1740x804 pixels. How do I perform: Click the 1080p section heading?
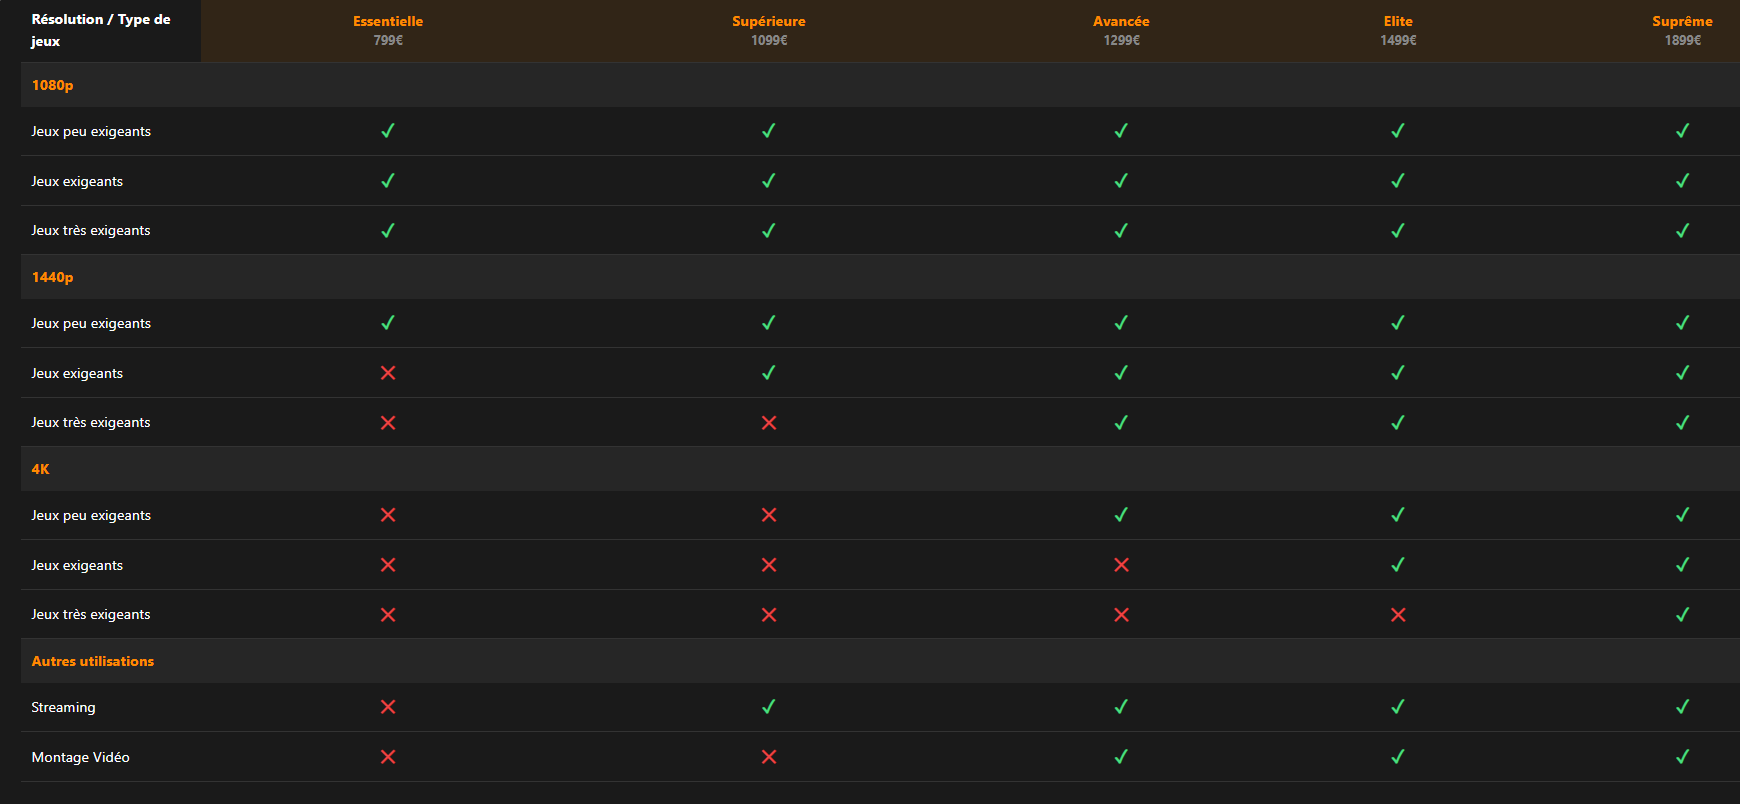pyautogui.click(x=52, y=85)
